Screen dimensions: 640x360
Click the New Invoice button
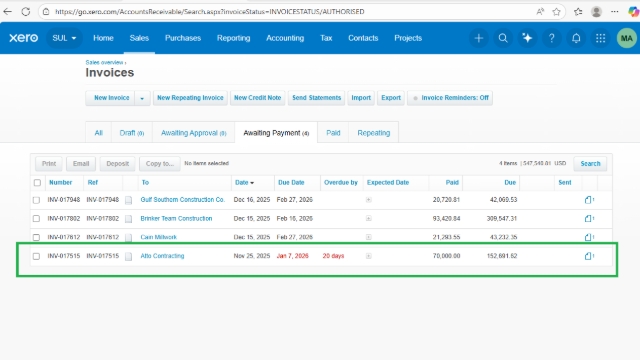click(x=110, y=98)
